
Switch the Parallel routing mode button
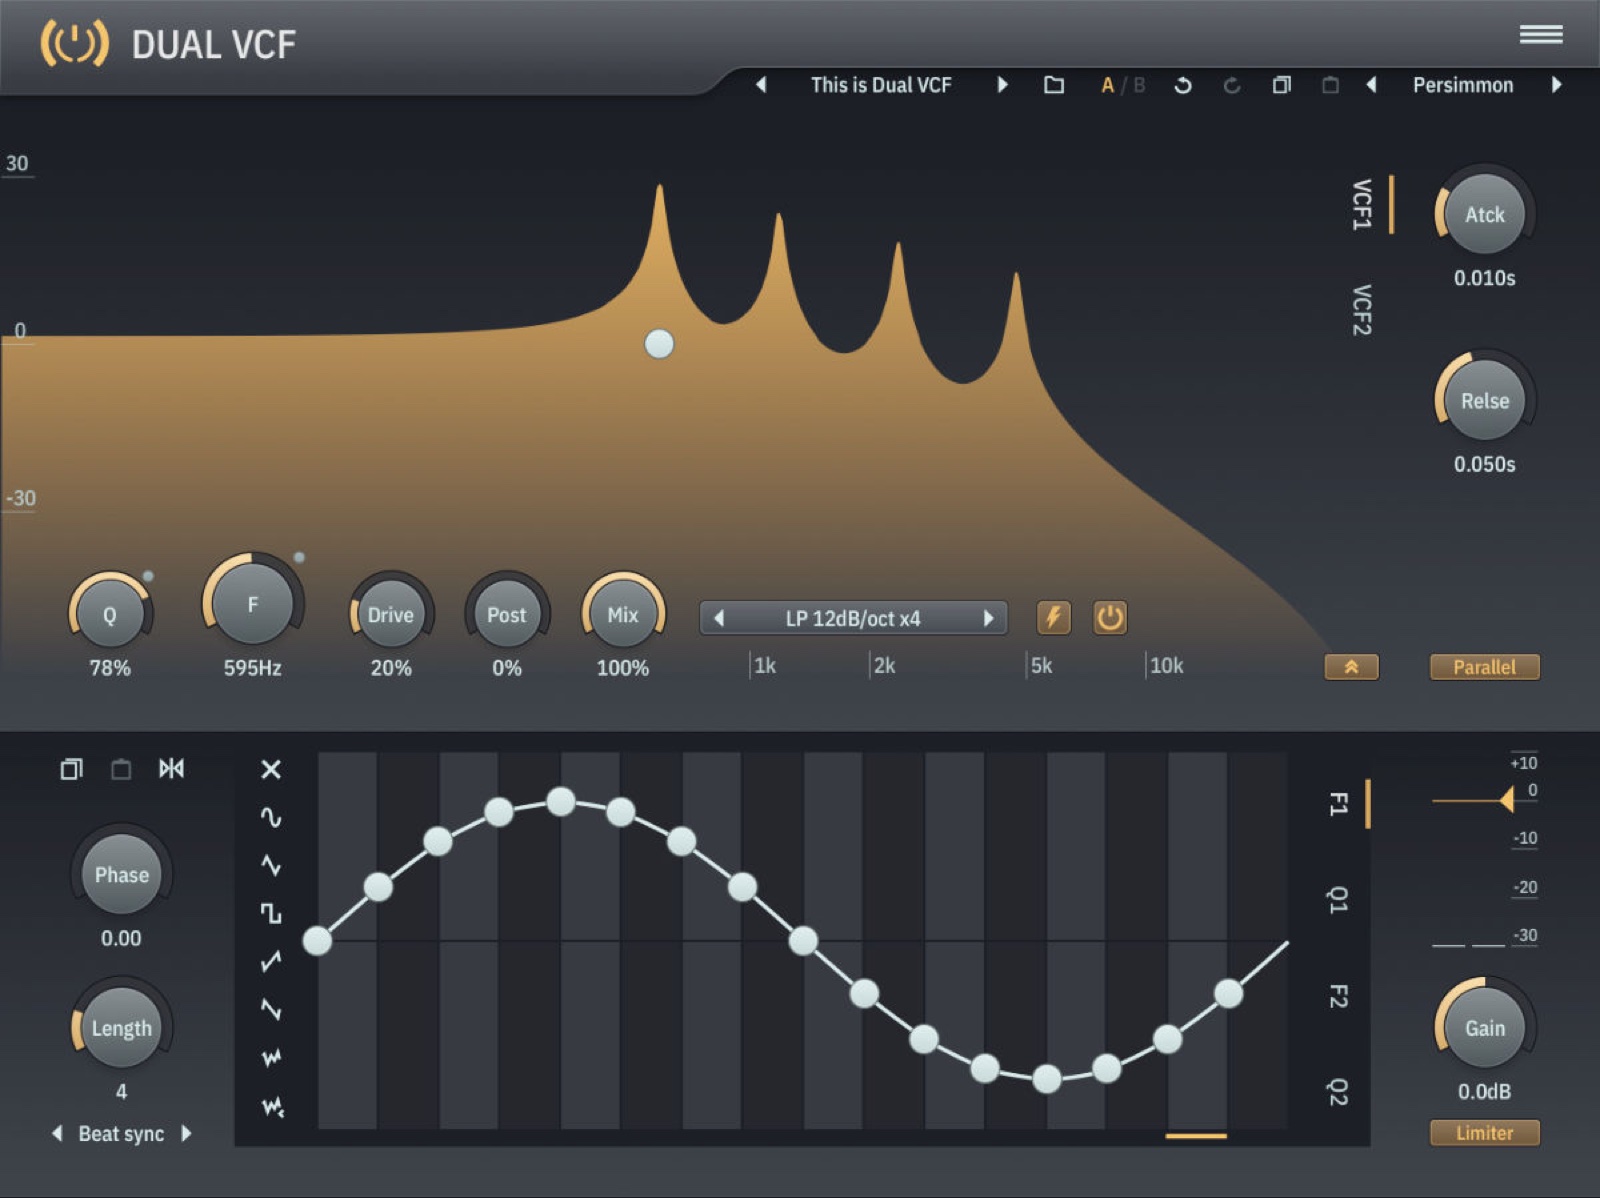click(1484, 667)
